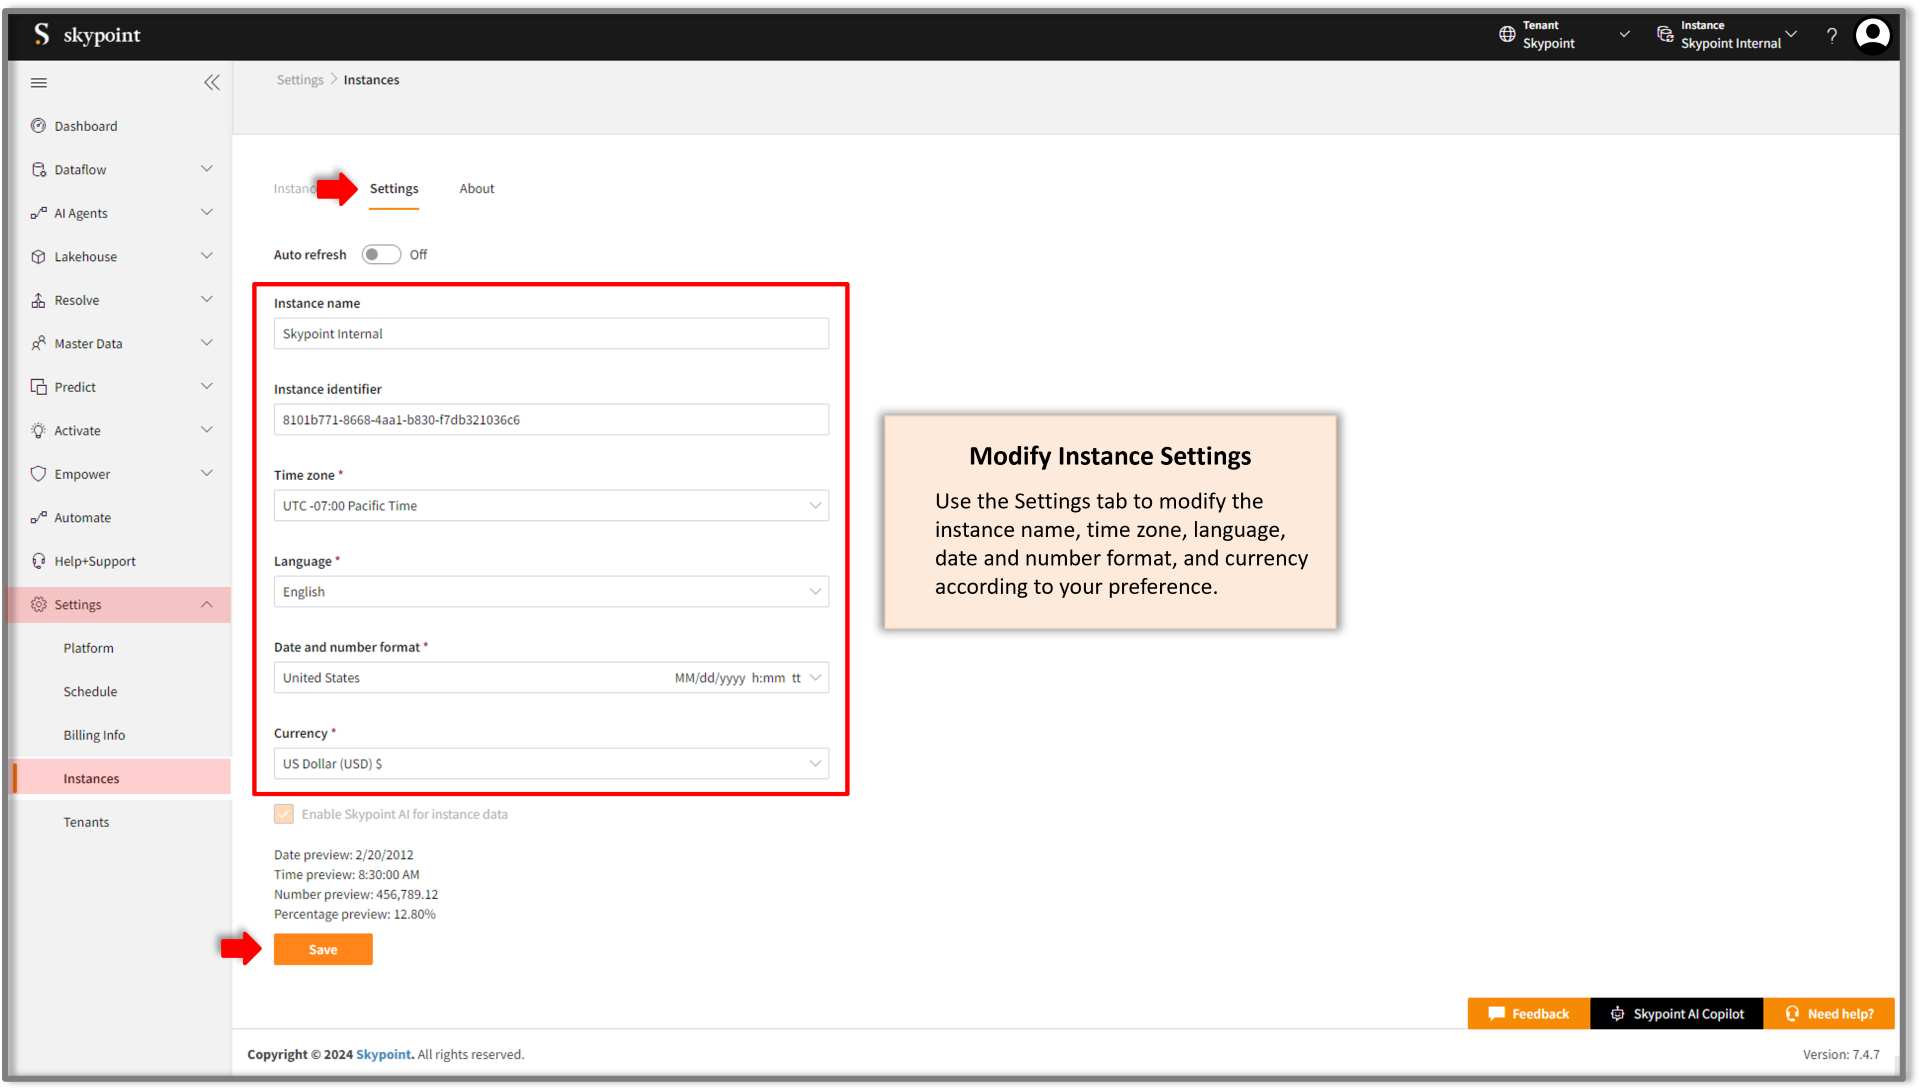Image resolution: width=1920 pixels, height=1090 pixels.
Task: Expand the Date and number format dropdown
Action: (x=551, y=678)
